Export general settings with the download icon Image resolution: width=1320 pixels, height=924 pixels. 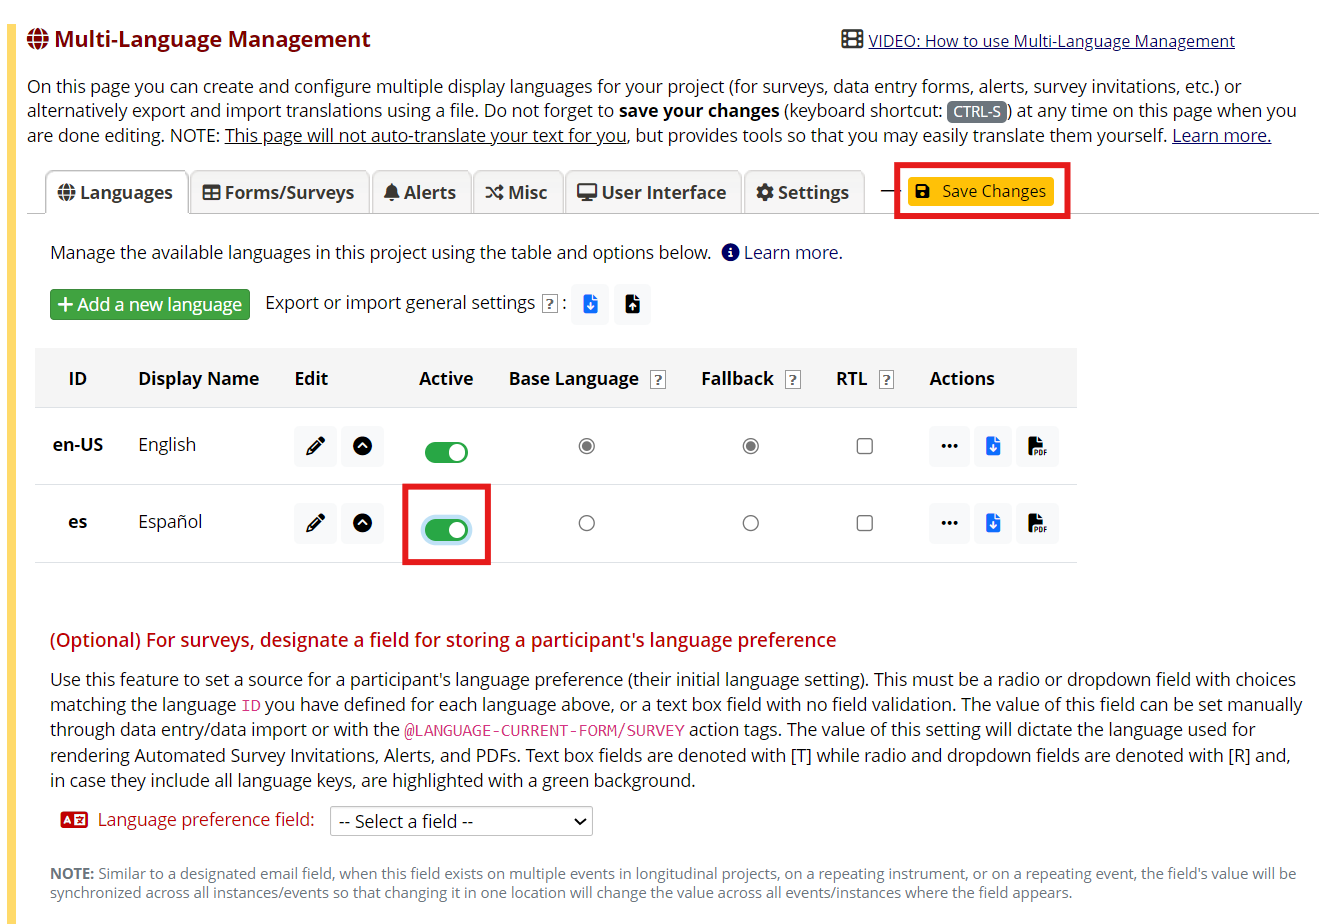pos(589,304)
